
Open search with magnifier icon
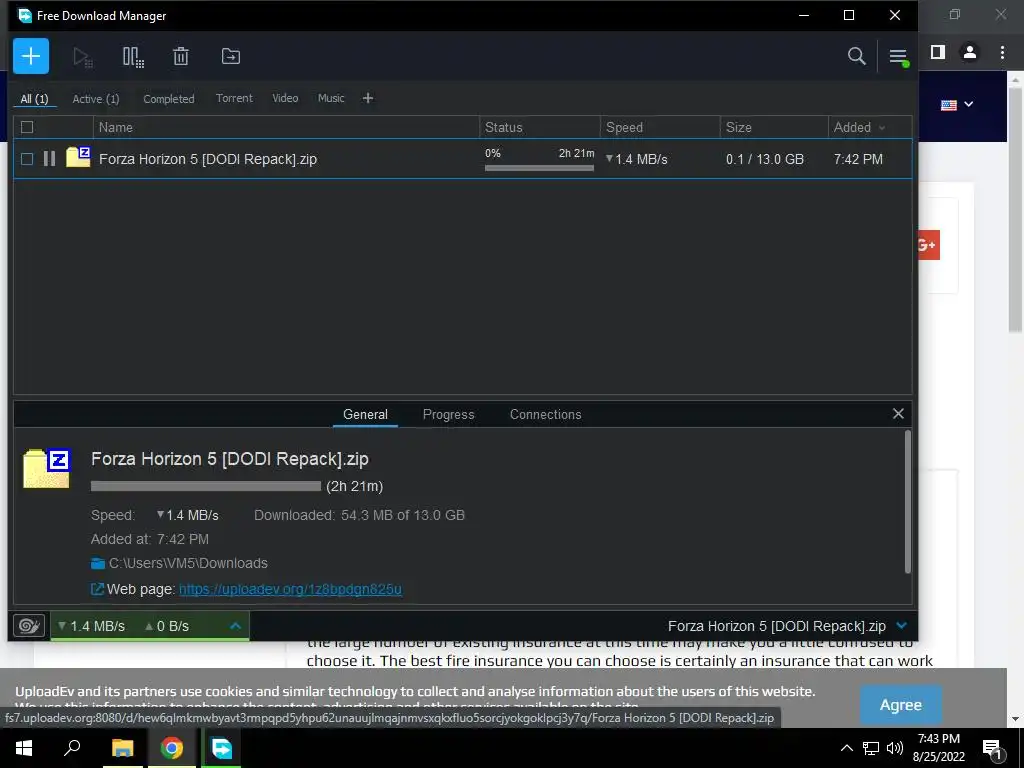(856, 56)
